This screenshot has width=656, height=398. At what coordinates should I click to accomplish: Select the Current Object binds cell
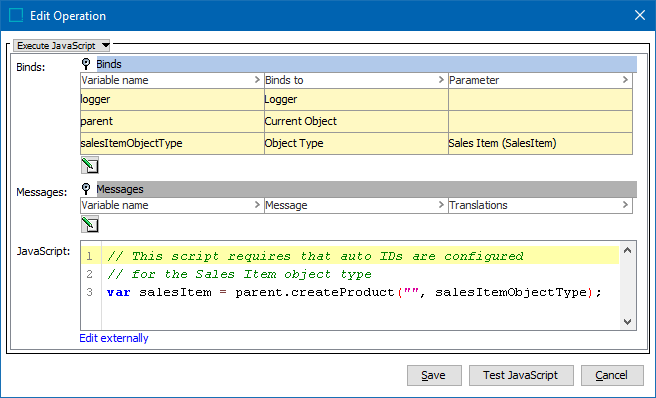click(356, 121)
